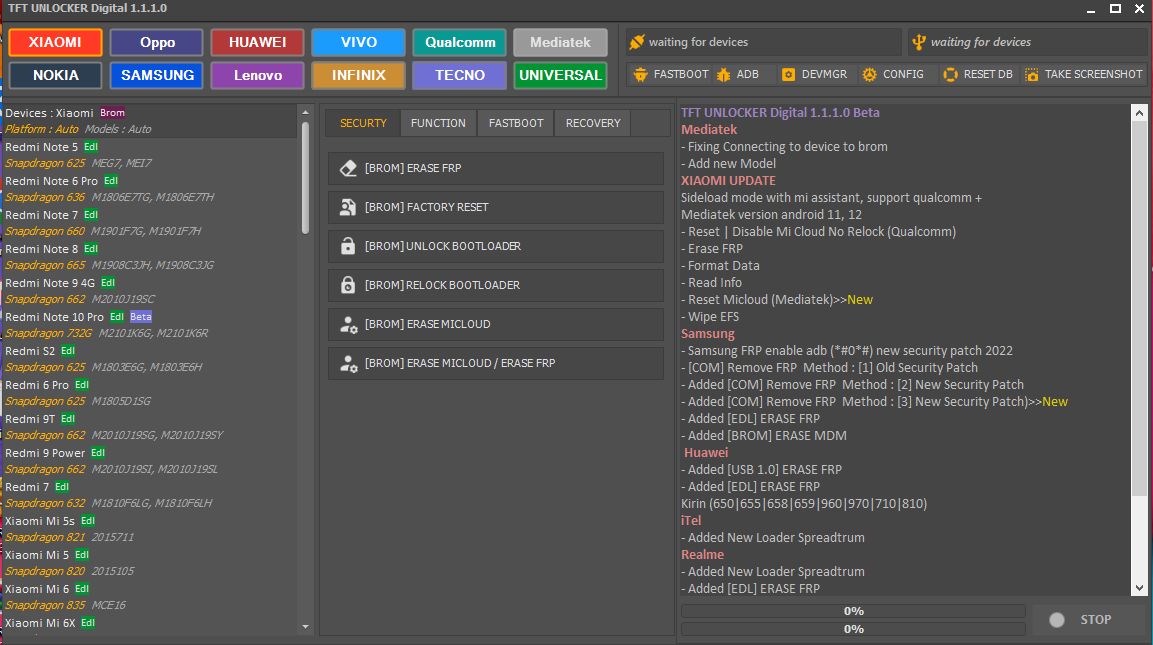The height and width of the screenshot is (645, 1153).
Task: Open Device Manager via DEVMGR icon
Action: (x=788, y=74)
